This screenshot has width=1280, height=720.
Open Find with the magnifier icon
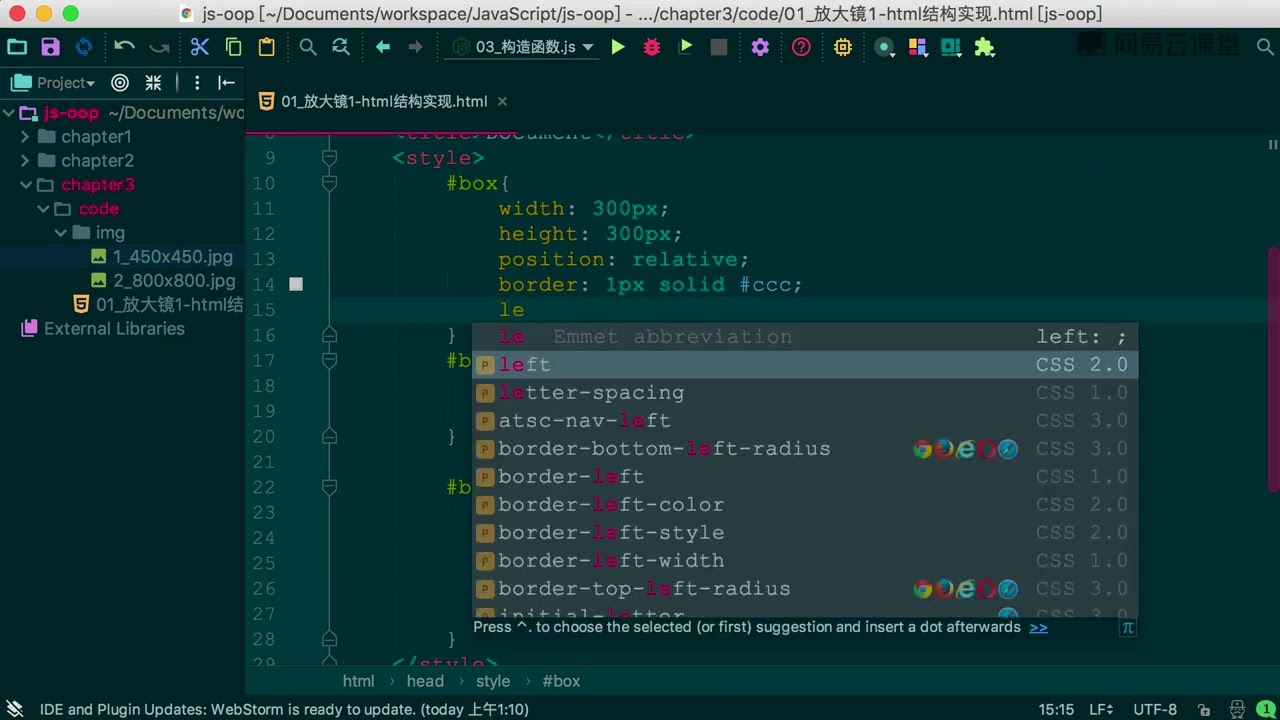point(308,47)
